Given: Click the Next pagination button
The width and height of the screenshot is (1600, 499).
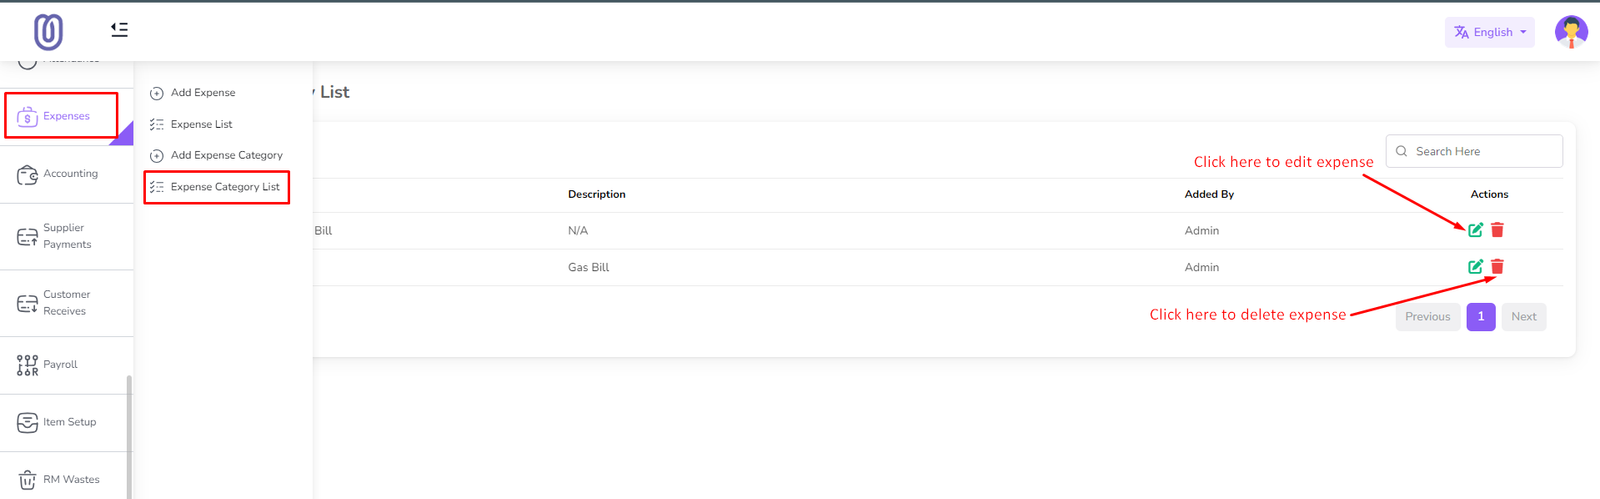Looking at the screenshot, I should [1523, 317].
